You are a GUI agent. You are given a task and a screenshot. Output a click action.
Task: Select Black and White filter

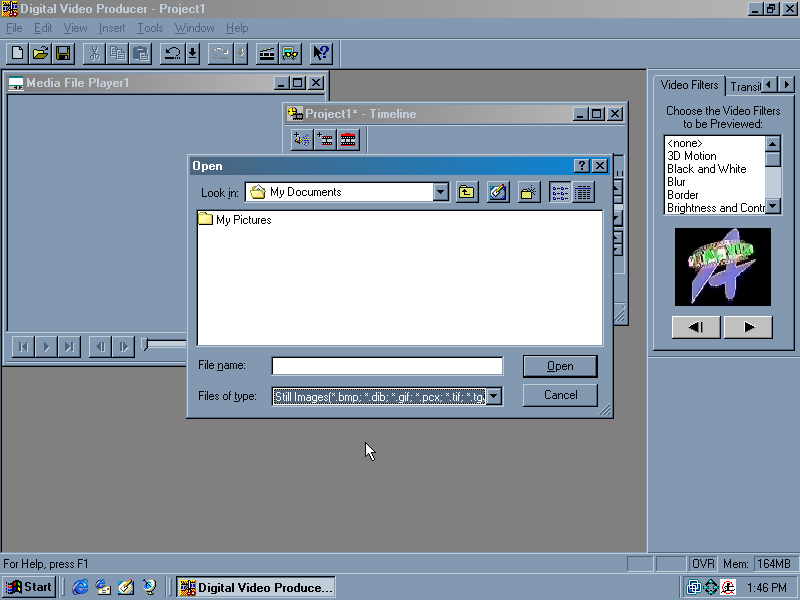(707, 169)
